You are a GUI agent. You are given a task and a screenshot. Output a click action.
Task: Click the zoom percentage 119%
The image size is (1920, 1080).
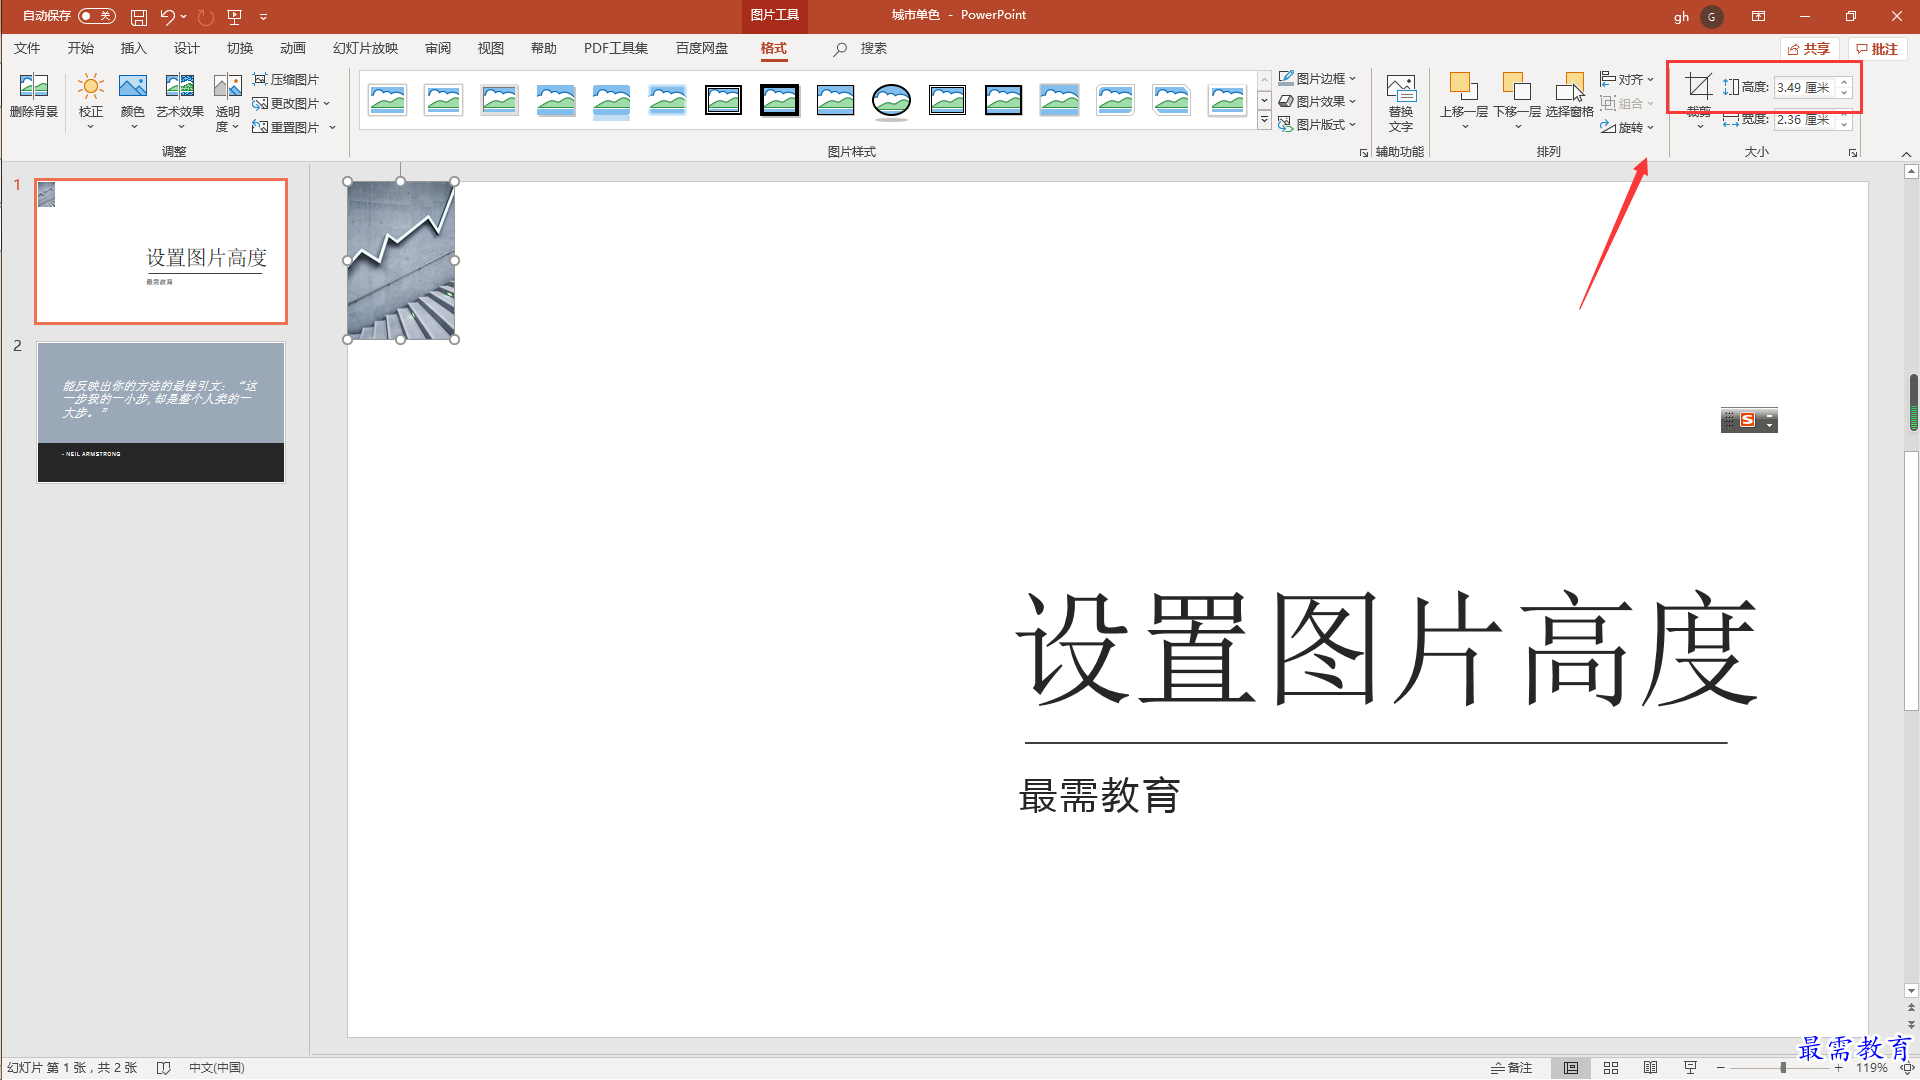coord(1871,1068)
